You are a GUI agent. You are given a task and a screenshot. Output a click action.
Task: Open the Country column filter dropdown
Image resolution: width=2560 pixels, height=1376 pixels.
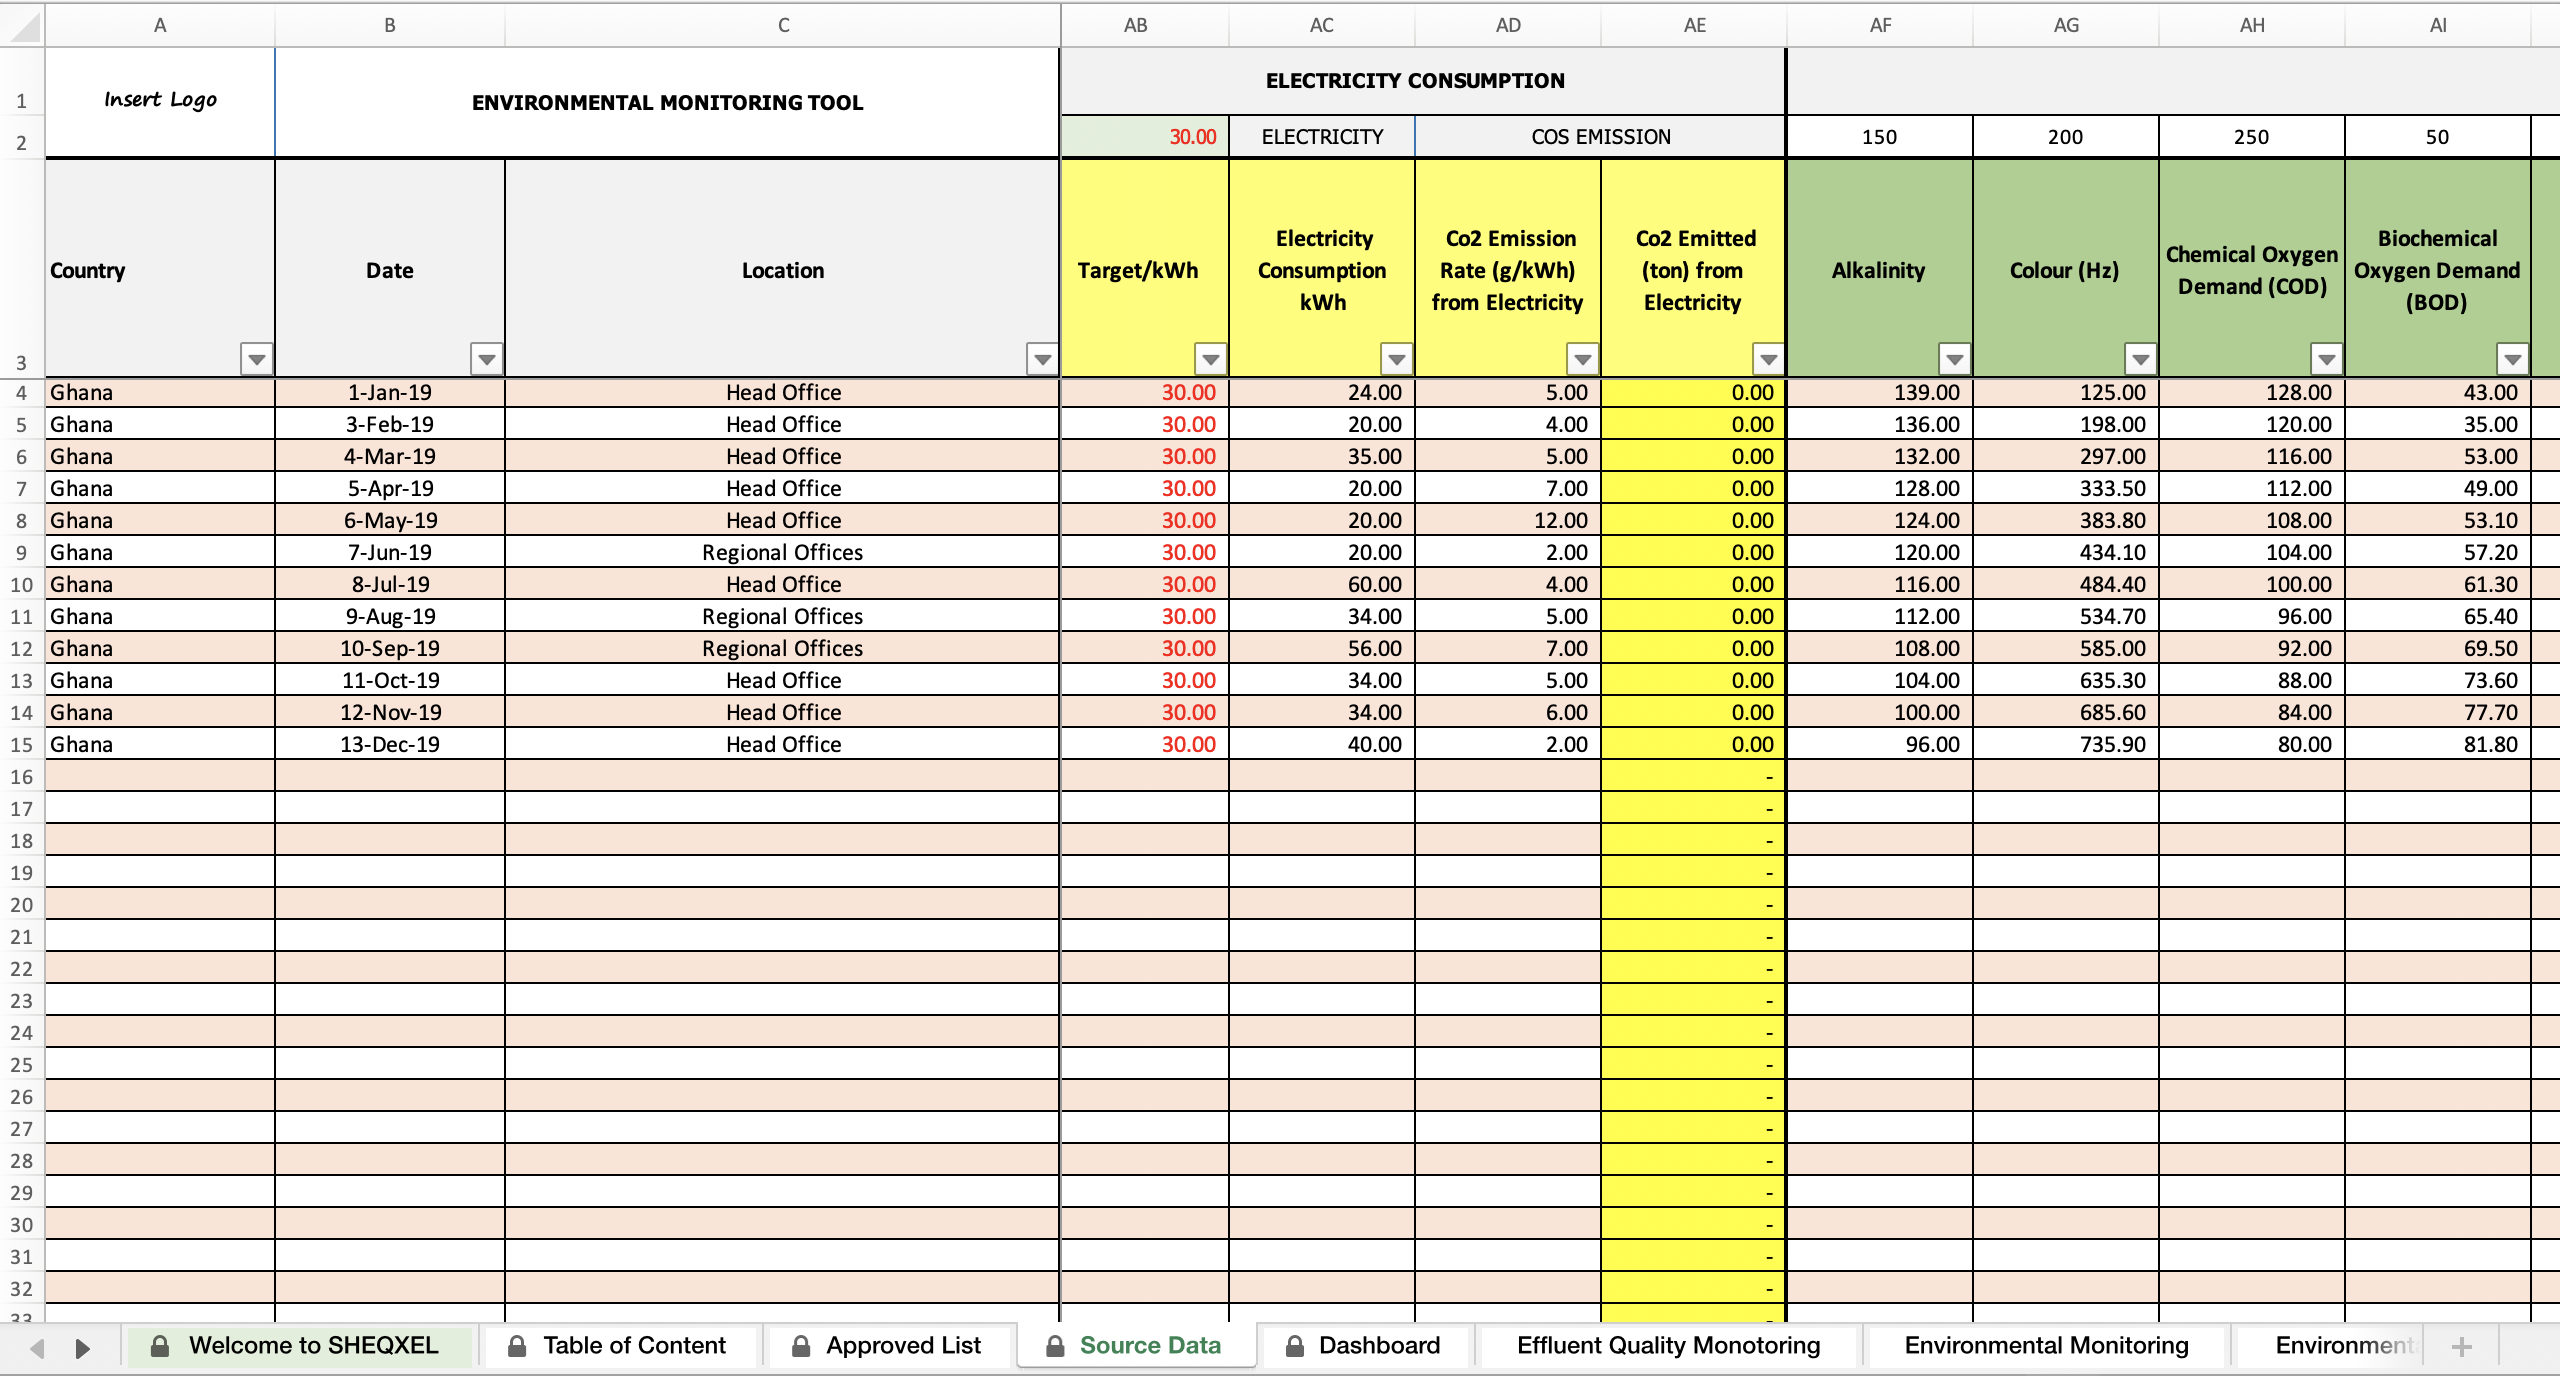coord(257,359)
